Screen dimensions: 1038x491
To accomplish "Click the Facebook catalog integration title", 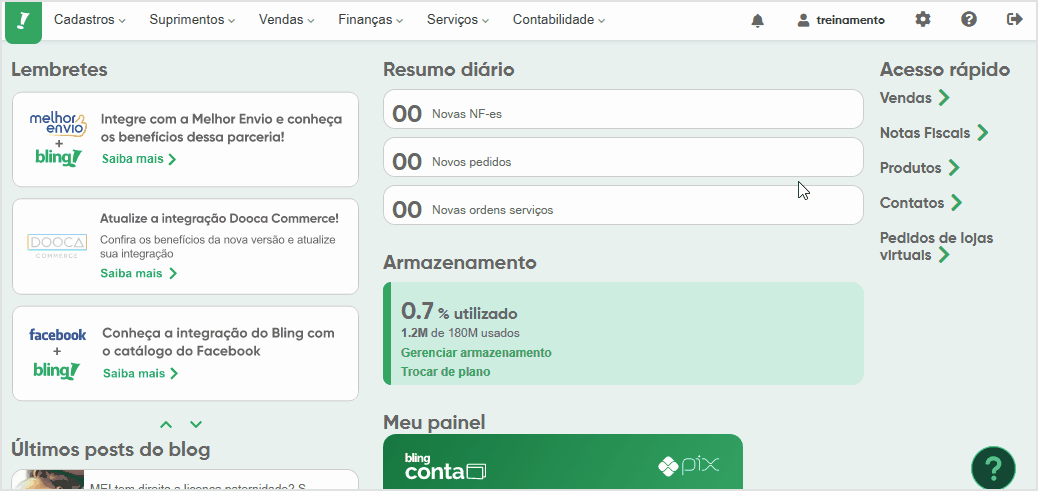I will 218,342.
